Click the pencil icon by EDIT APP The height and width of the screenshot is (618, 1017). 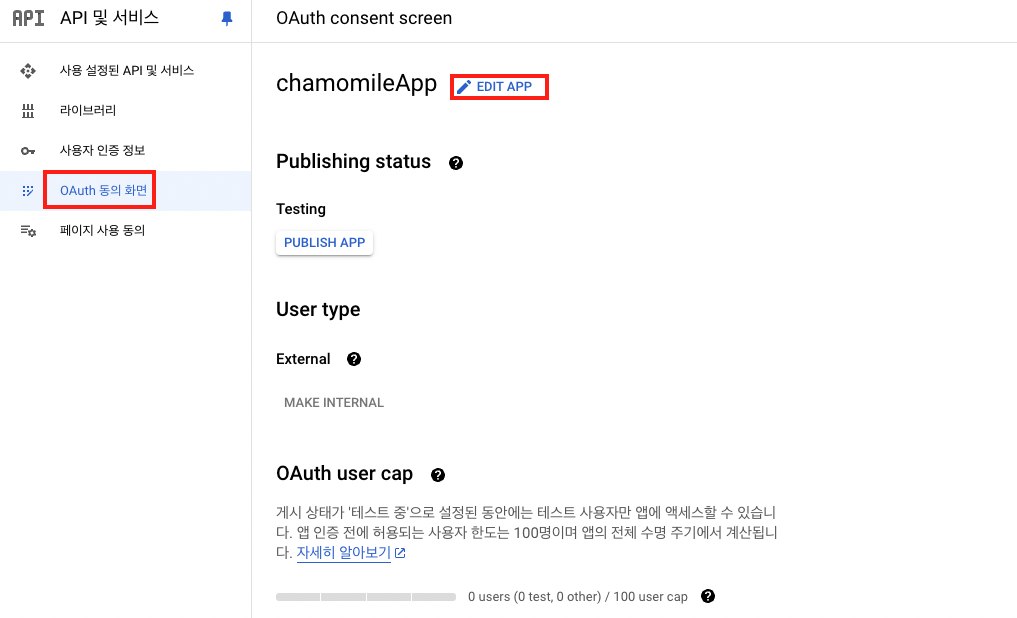tap(463, 87)
